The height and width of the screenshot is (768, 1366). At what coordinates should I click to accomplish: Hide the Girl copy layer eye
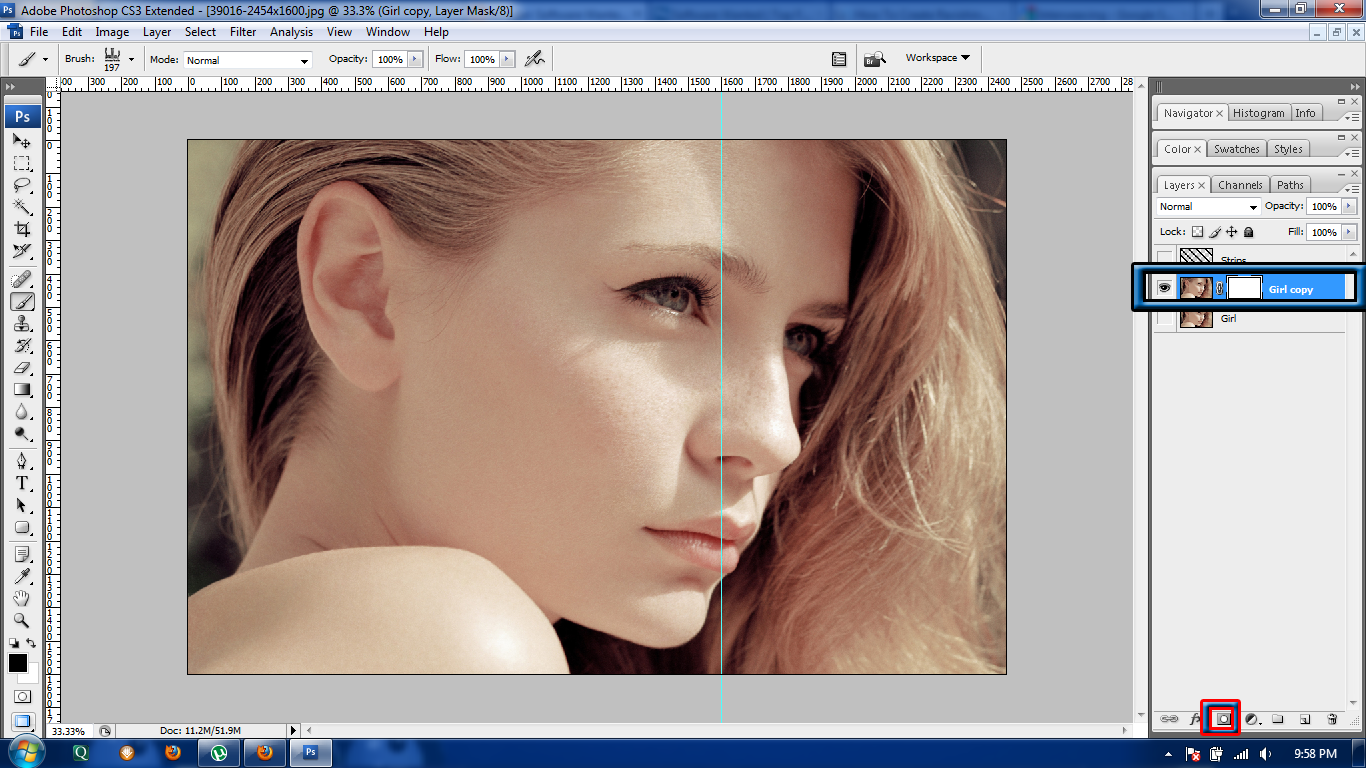1164,288
